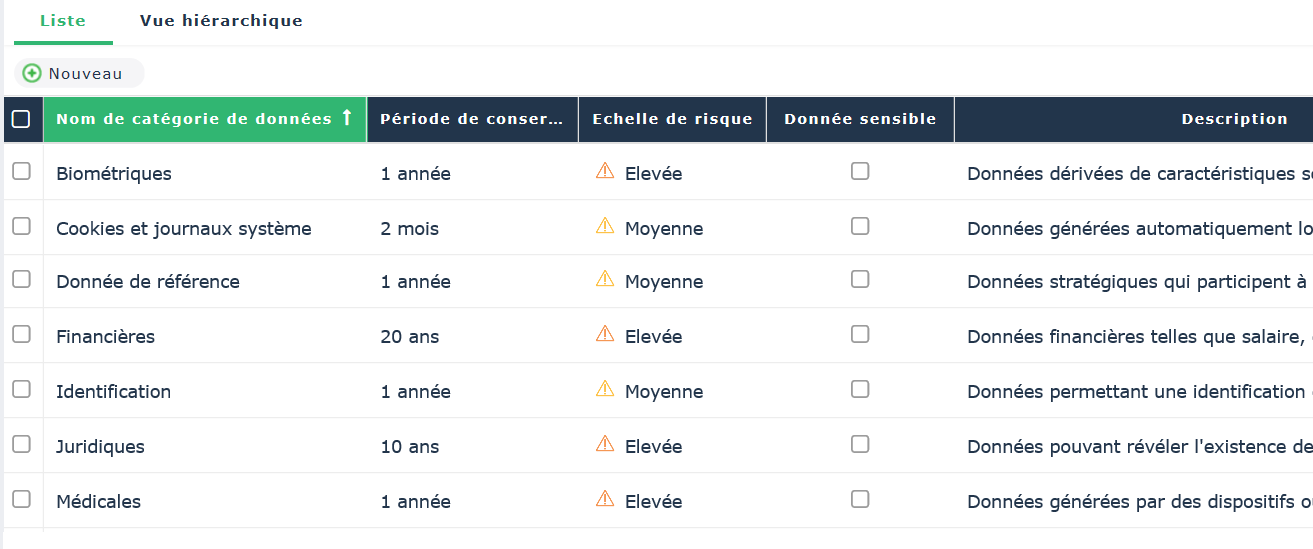Viewport: 1313px width, 549px height.
Task: Switch to the Vue hiérarchique tab
Action: 221,21
